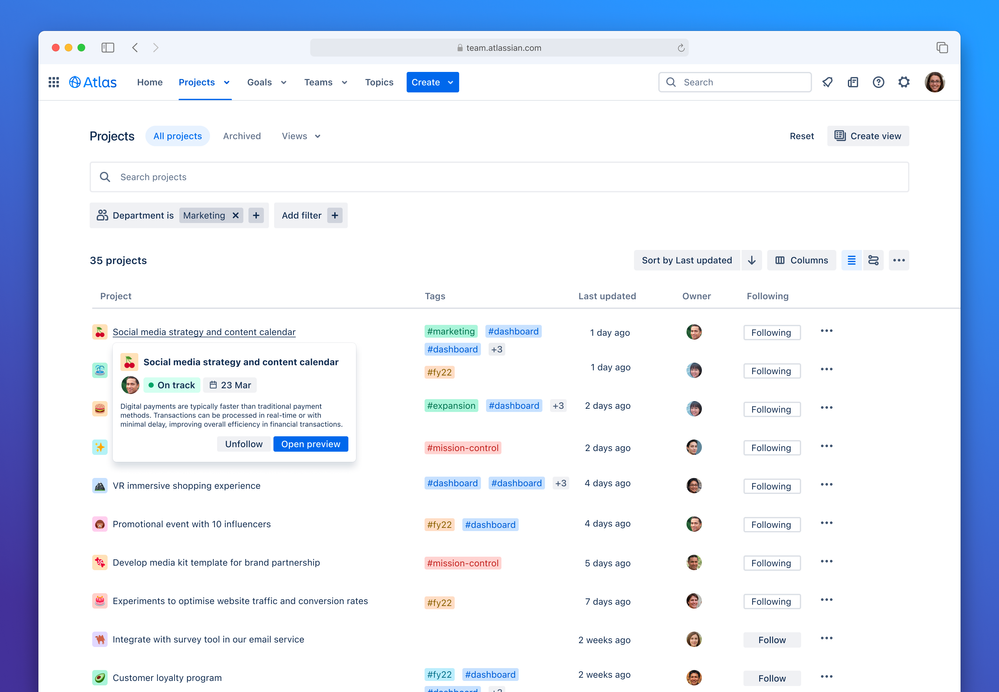Screen dimensions: 999x692
Task: Expand +3 tags on VR immersive row
Action: [561, 483]
